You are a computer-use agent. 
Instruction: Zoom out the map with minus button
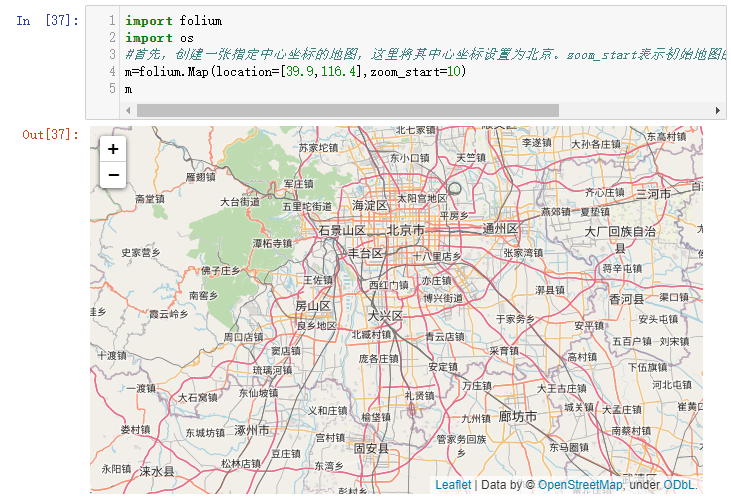tap(113, 175)
